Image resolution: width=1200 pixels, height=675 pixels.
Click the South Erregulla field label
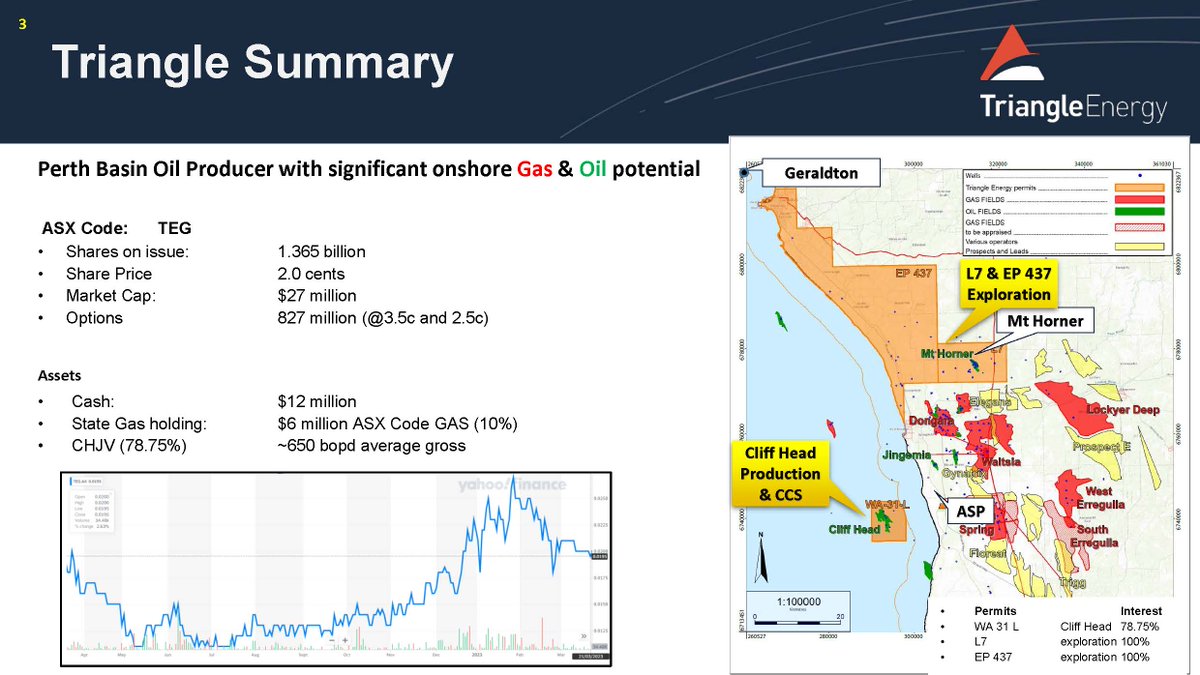1093,536
